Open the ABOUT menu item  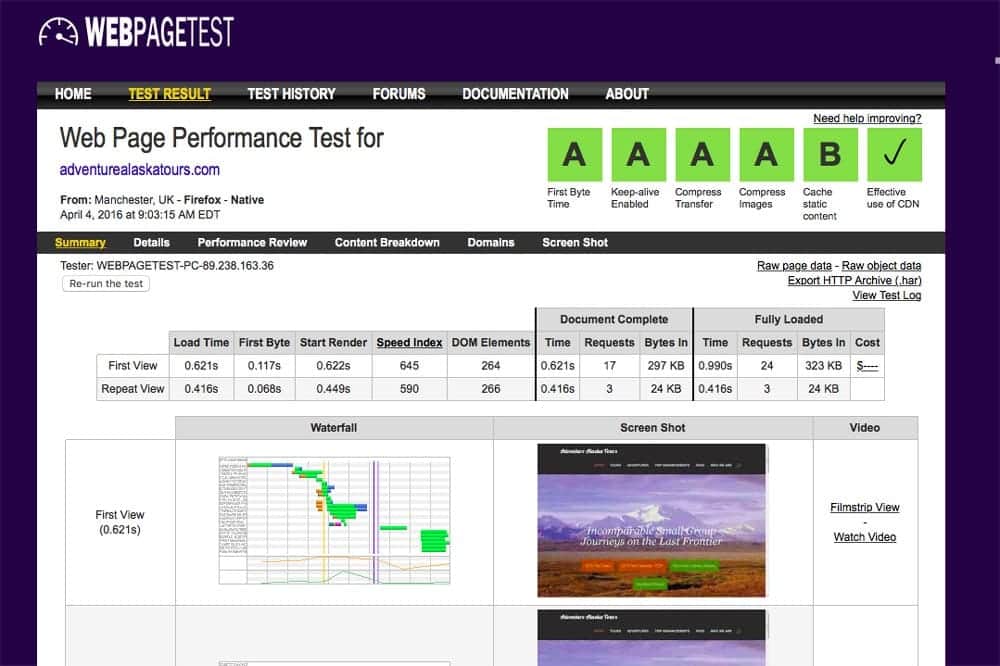627,94
